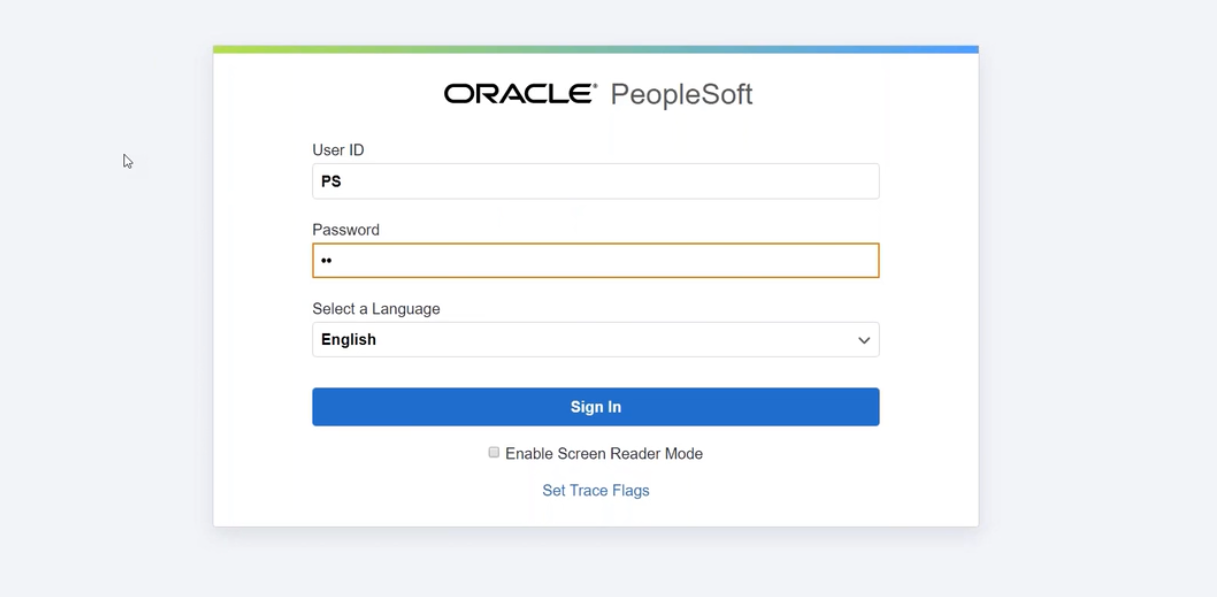Viewport: 1217px width, 597px height.
Task: Tick the box beside Enable Screen Reader Mode
Action: (493, 452)
